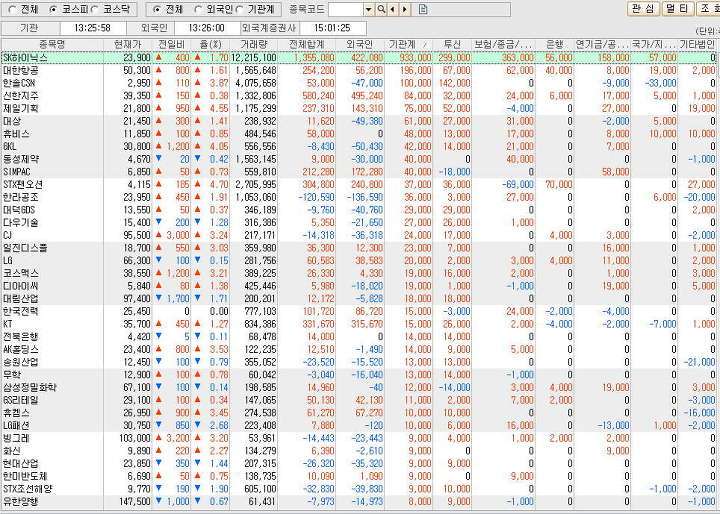Select the 기관계 radio button
This screenshot has height=514, width=720.
(x=240, y=9)
